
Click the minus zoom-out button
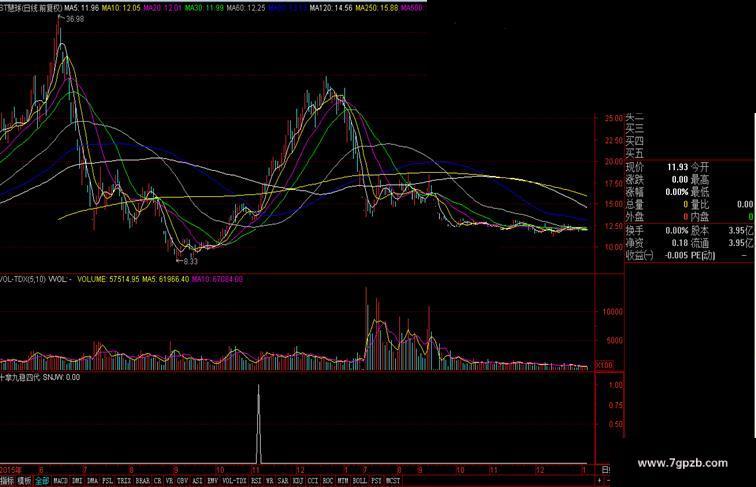tap(607, 481)
